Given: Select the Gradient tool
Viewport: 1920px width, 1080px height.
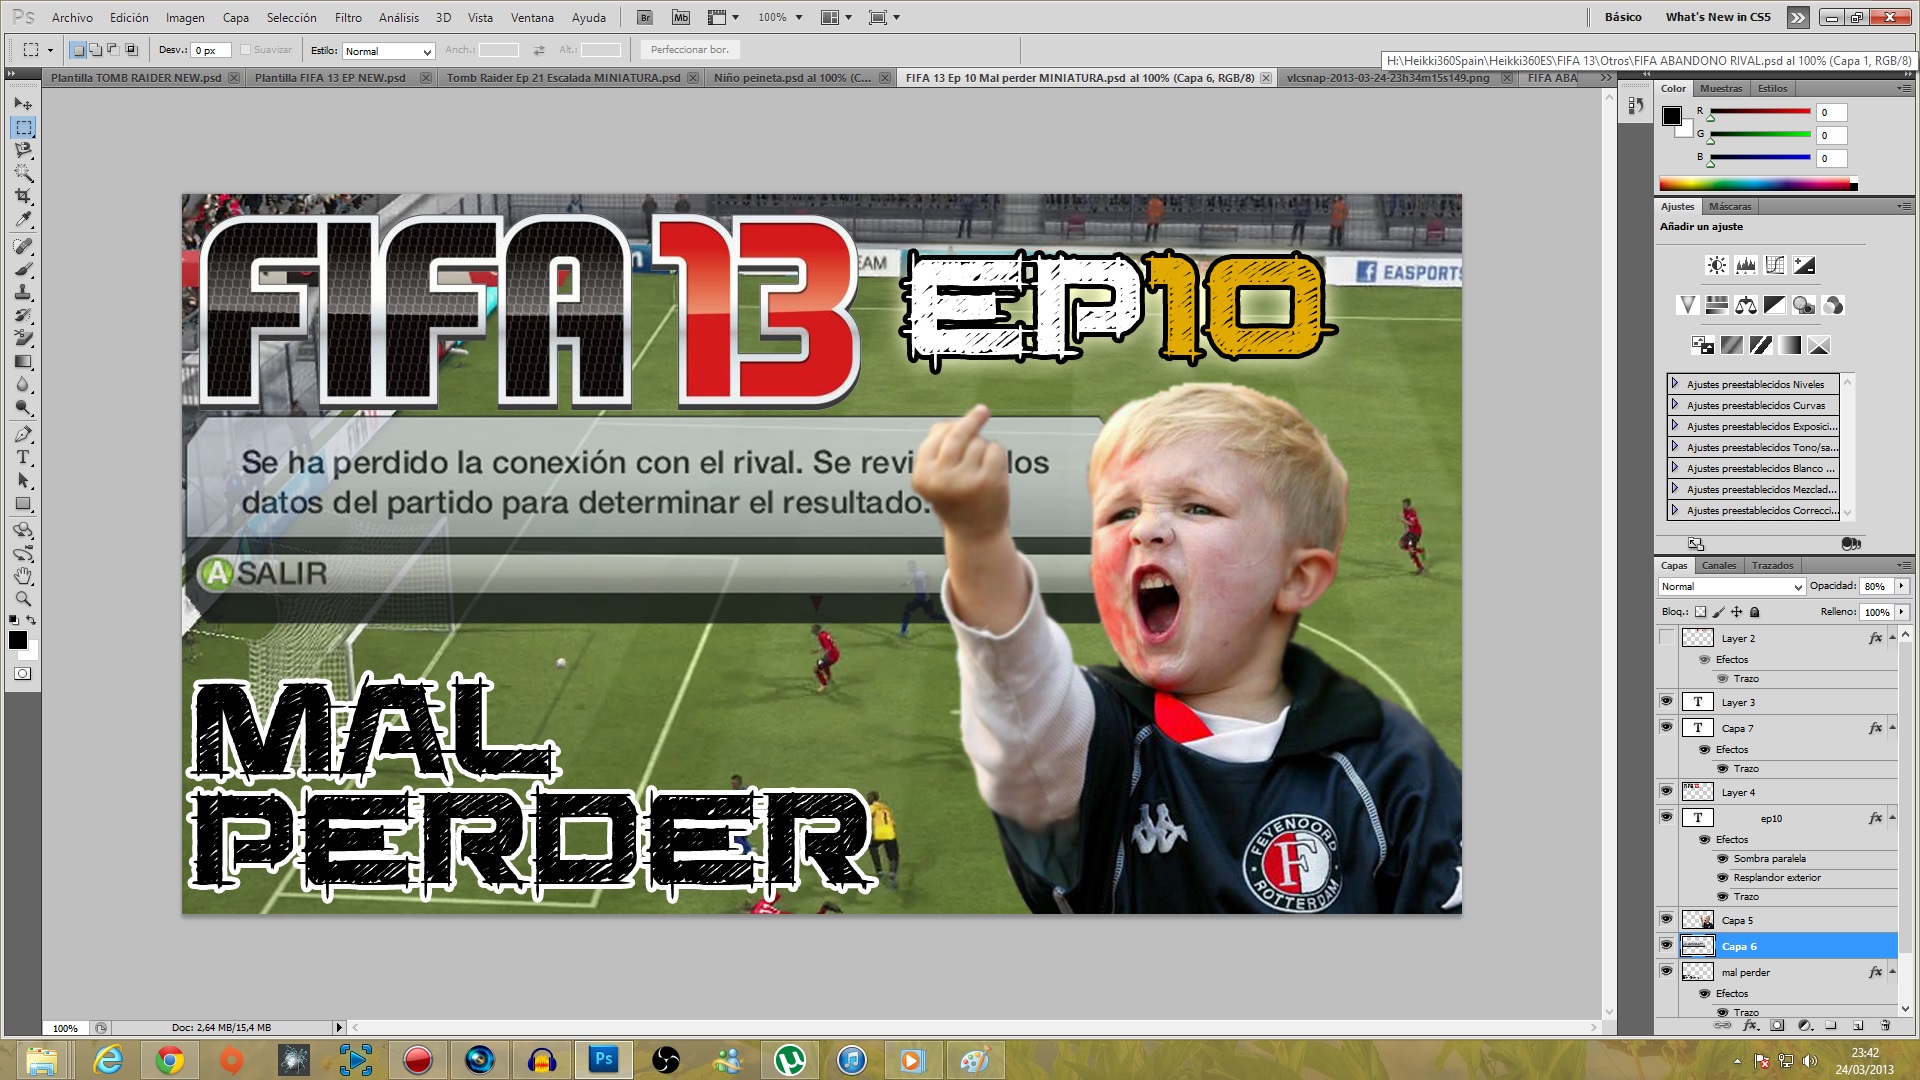Looking at the screenshot, I should coord(23,362).
